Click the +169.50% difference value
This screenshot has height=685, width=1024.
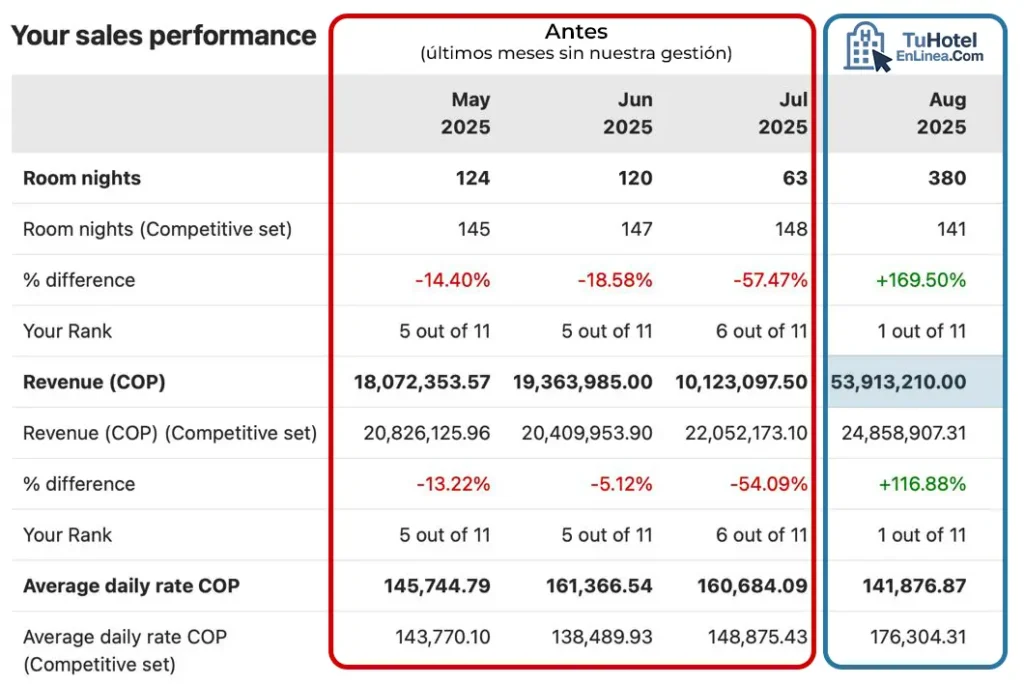point(921,280)
